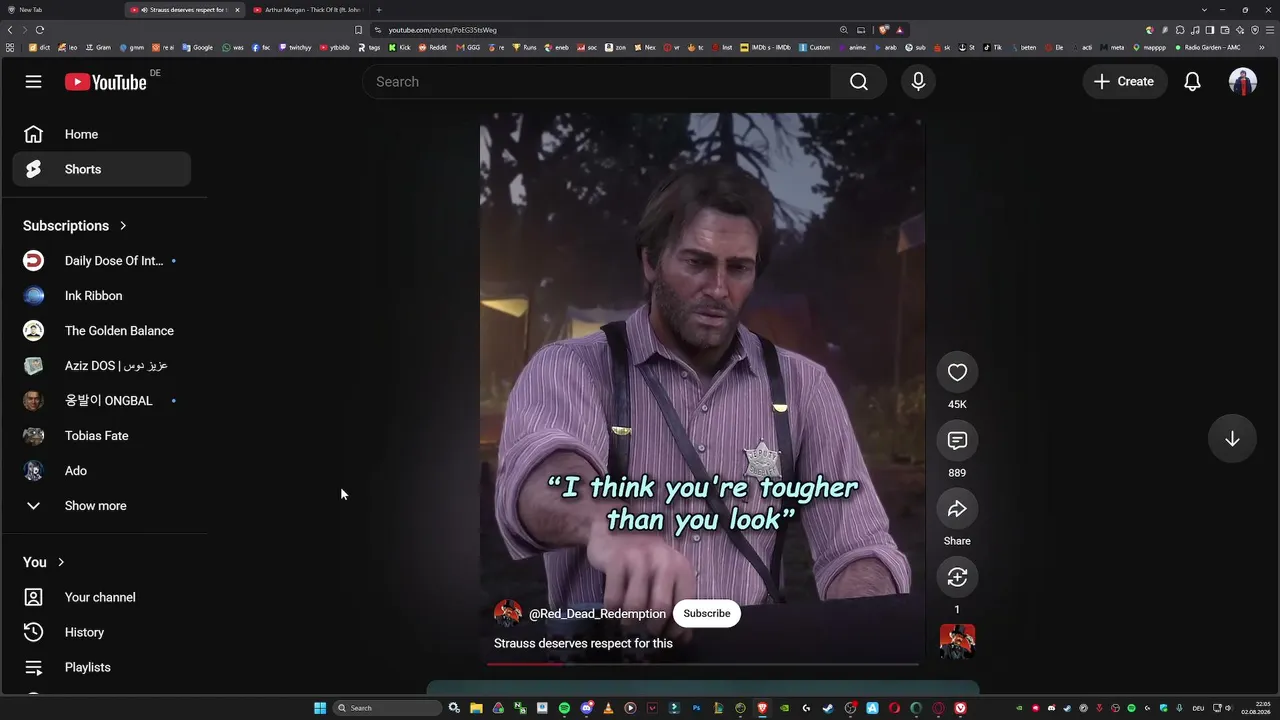
Task: Switch to the New Tab browser tab
Action: click(62, 10)
